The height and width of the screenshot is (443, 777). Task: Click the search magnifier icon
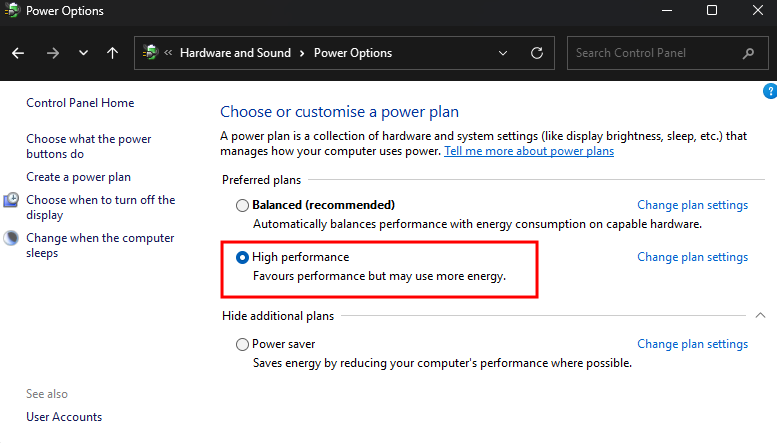point(748,53)
